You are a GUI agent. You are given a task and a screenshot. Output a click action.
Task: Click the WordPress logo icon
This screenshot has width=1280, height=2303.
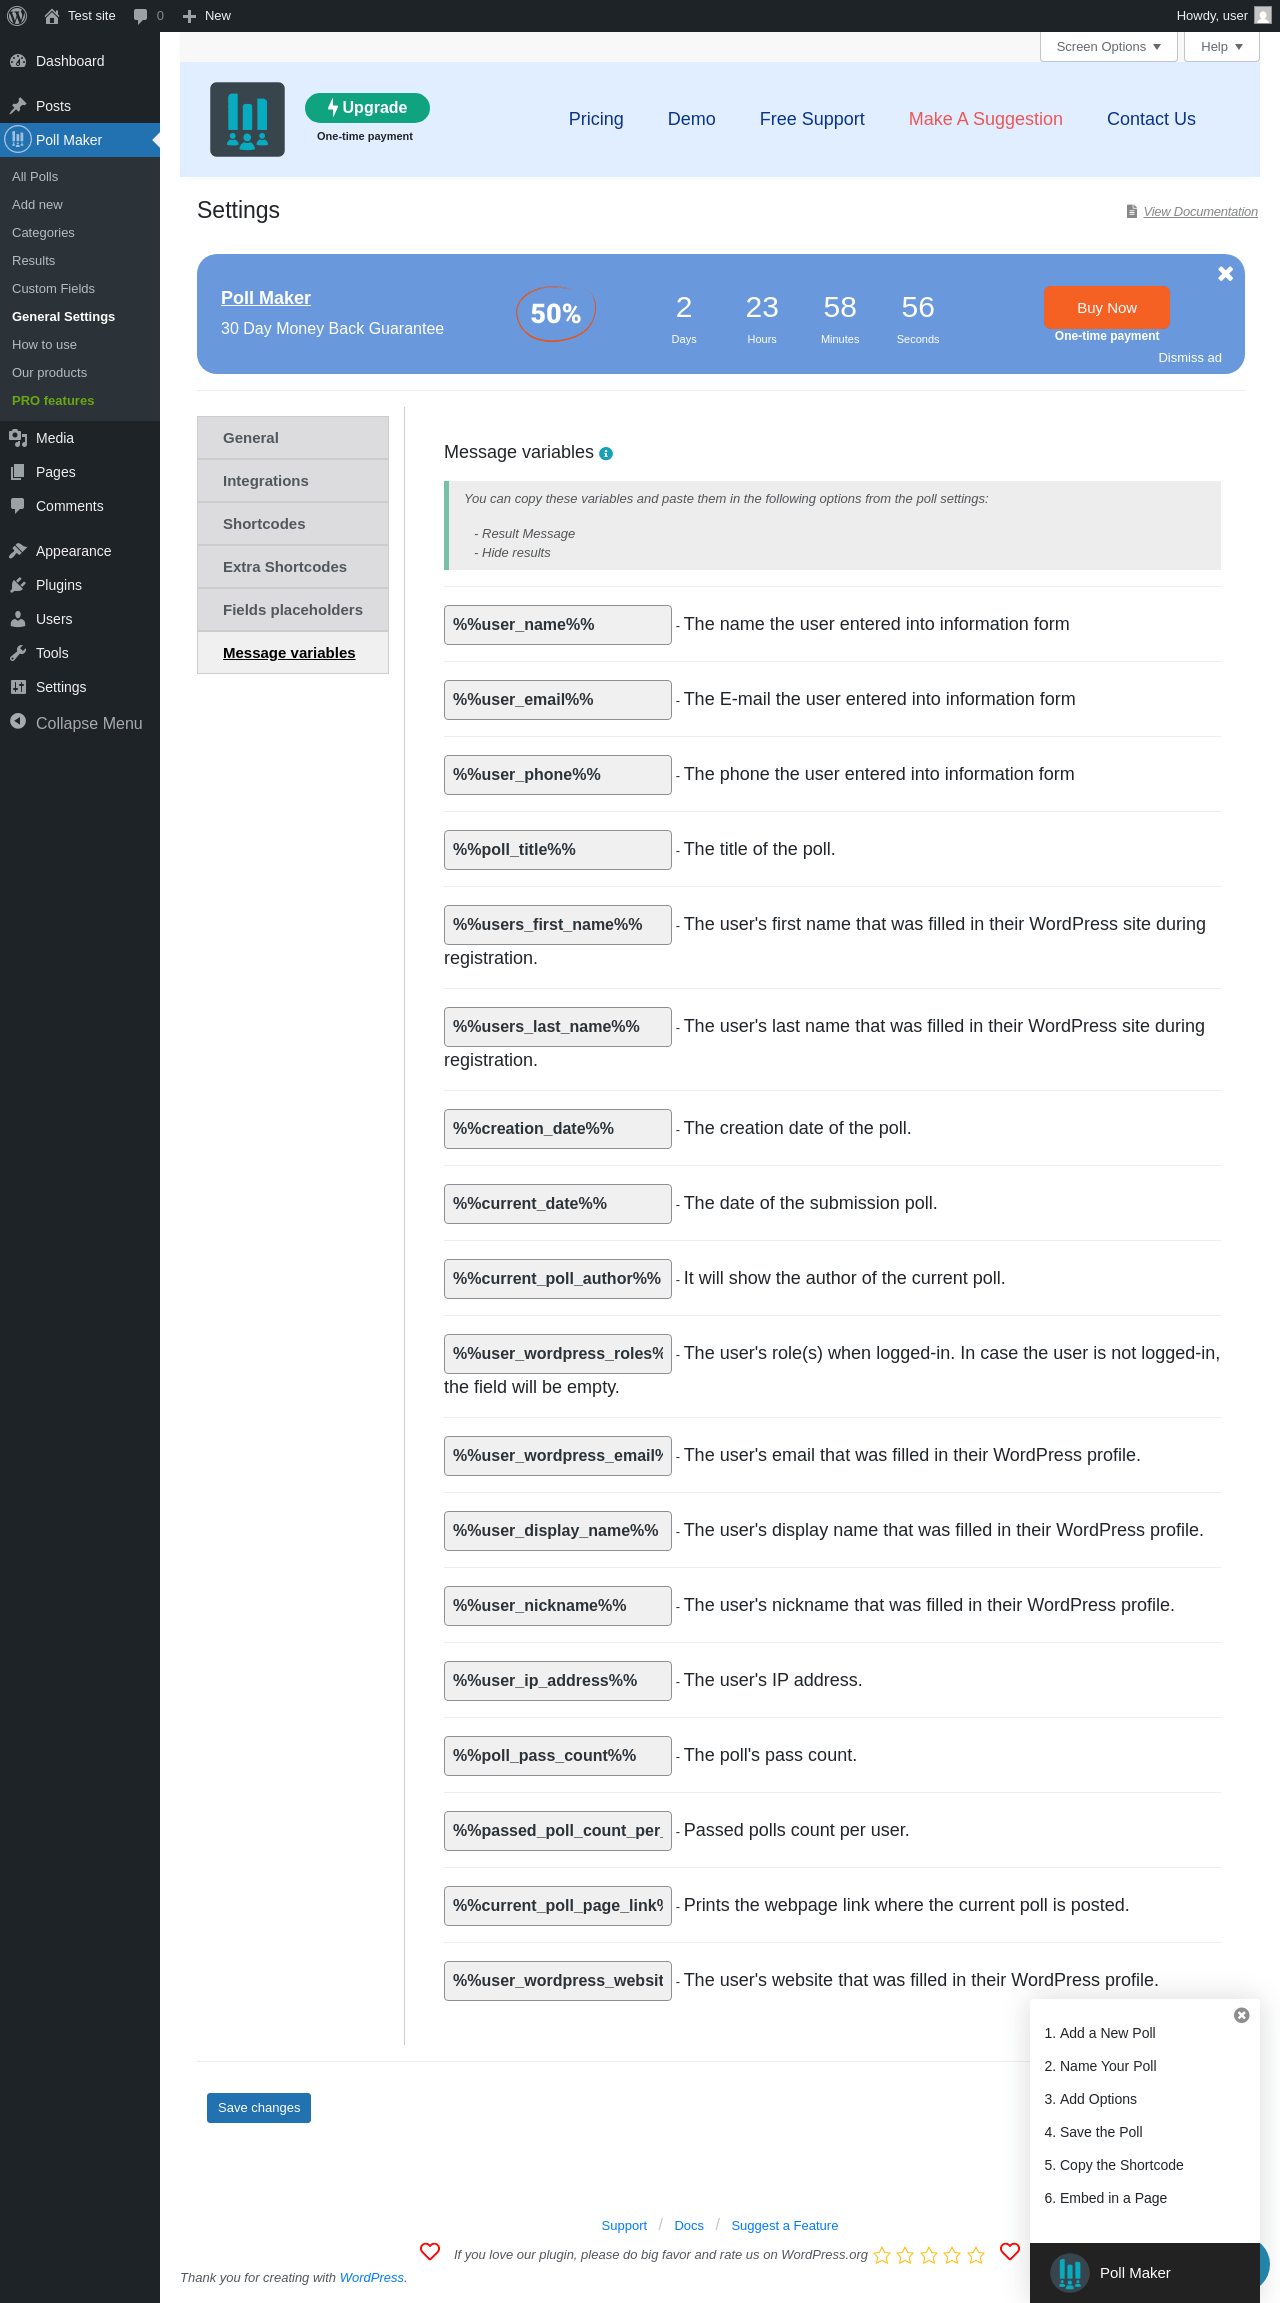coord(17,16)
